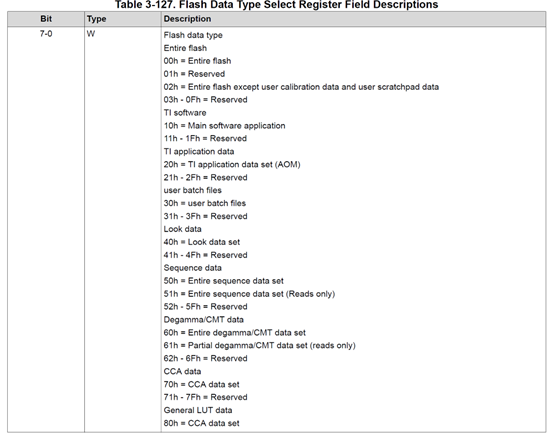The image size is (554, 438).
Task: Click the 'W' type cell
Action: click(x=91, y=34)
